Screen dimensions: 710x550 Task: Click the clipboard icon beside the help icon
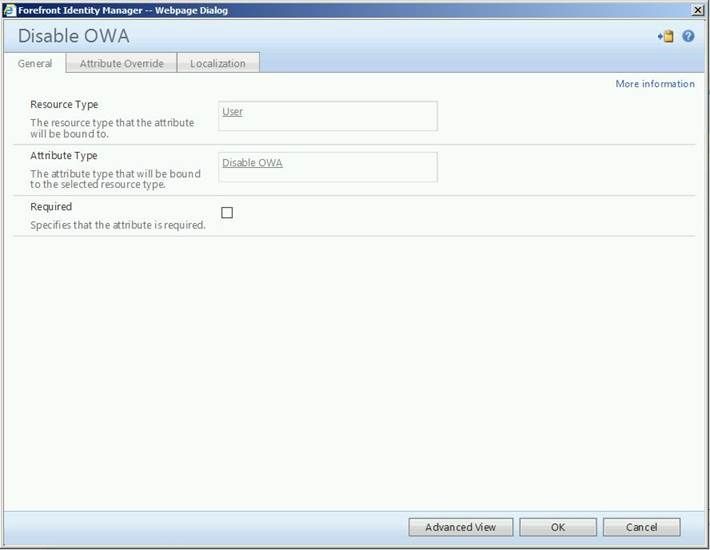click(x=666, y=36)
